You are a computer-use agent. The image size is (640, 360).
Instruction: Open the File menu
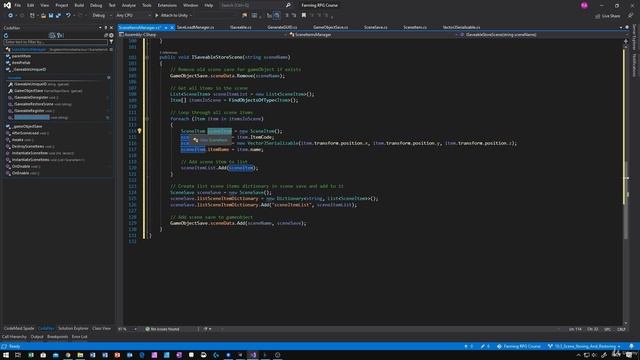point(18,5)
